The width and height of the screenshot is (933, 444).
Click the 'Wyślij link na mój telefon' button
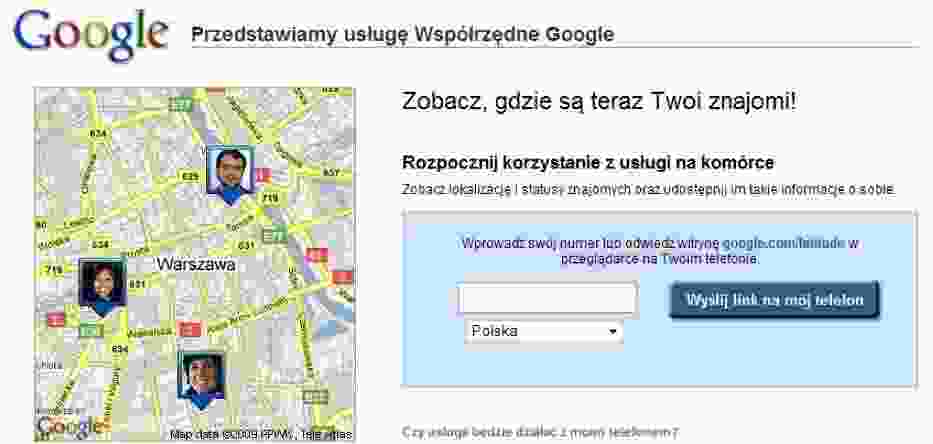[x=775, y=300]
